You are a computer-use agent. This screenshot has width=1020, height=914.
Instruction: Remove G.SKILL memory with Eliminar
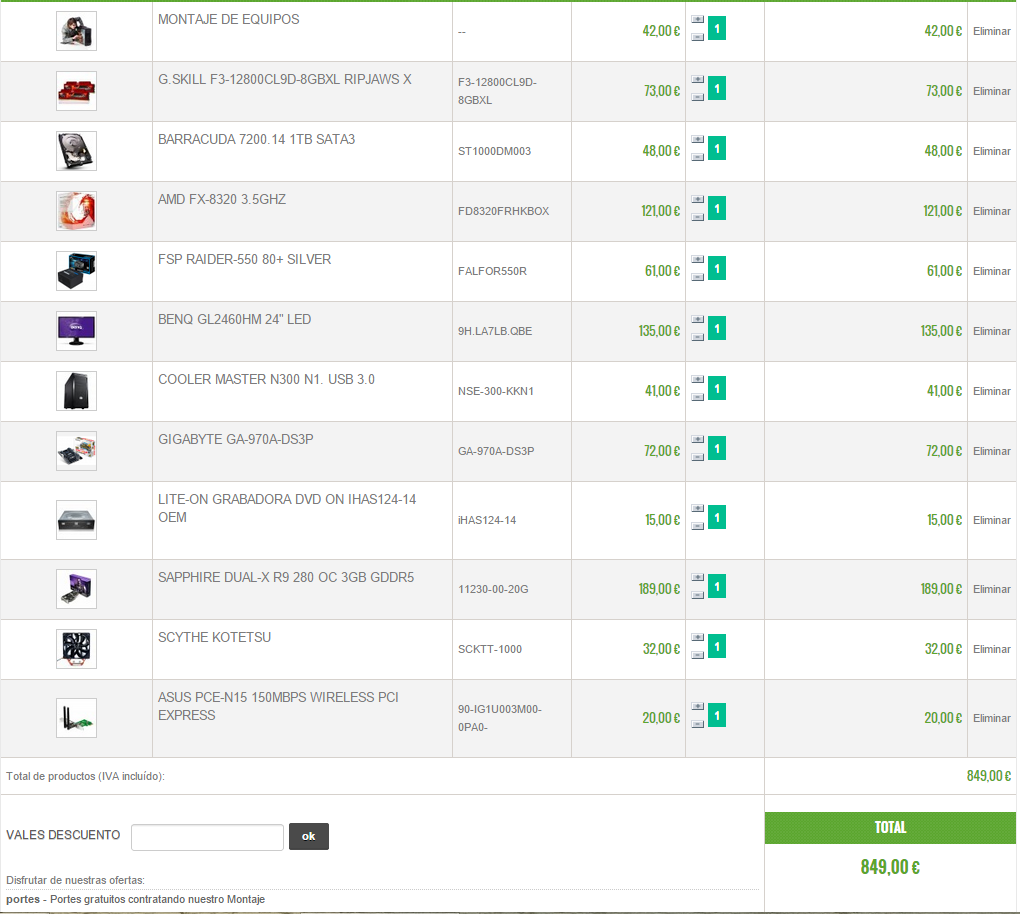click(991, 91)
